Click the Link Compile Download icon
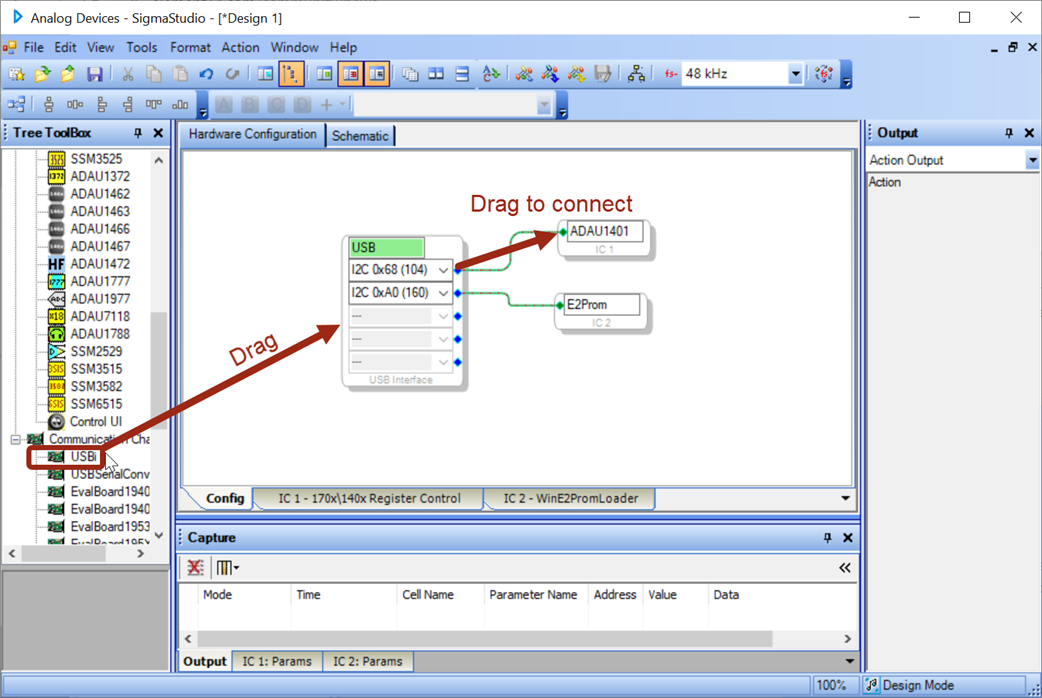 click(550, 74)
